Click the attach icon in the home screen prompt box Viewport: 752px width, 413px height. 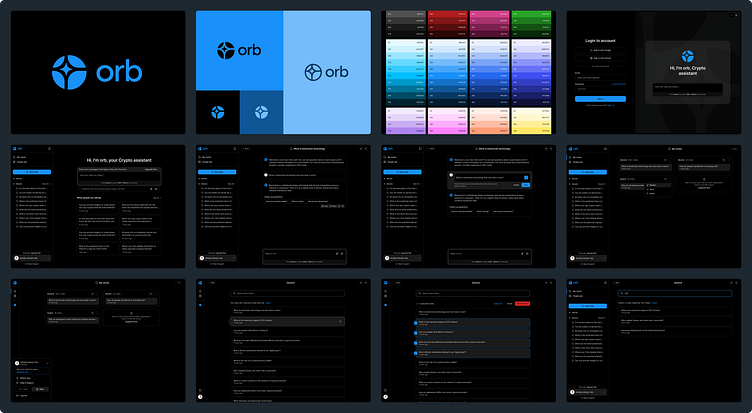151,189
